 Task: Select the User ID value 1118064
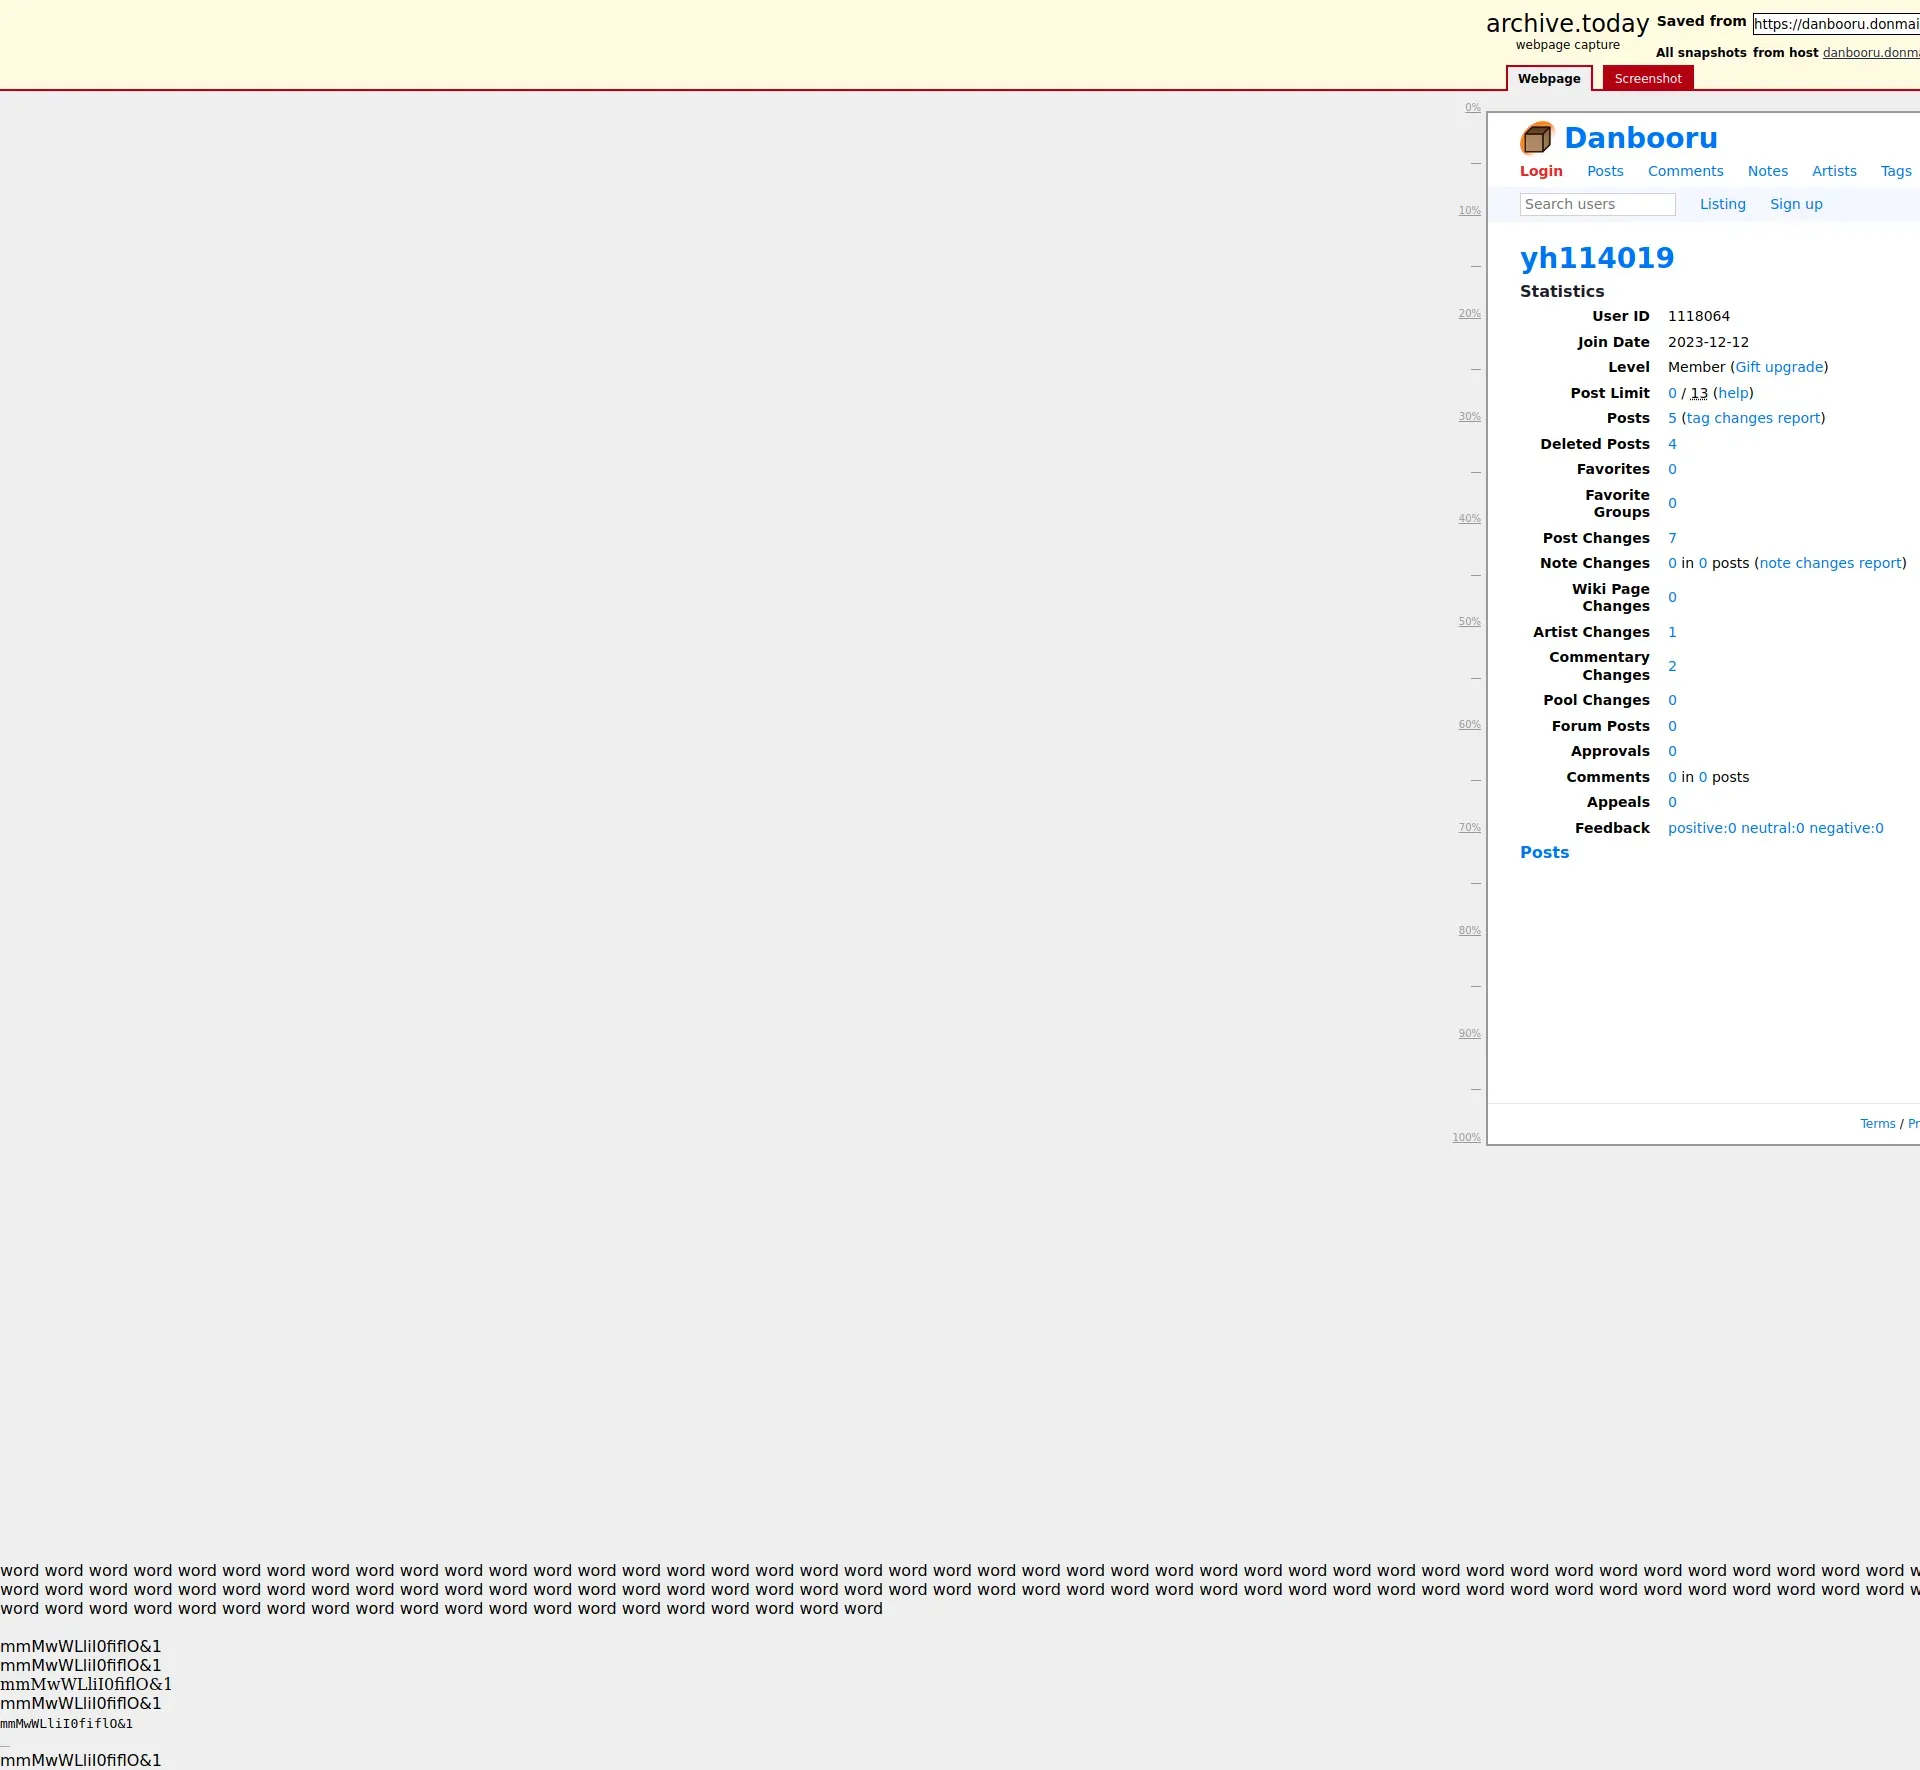[x=1698, y=316]
